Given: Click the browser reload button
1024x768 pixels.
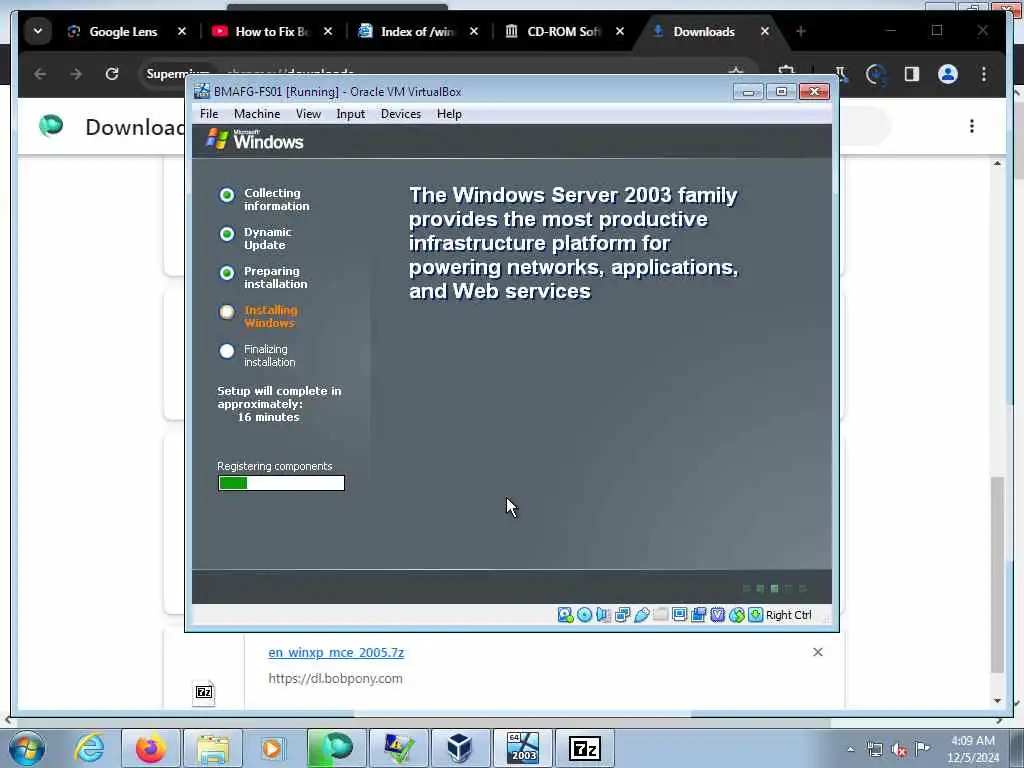Looking at the screenshot, I should point(112,74).
